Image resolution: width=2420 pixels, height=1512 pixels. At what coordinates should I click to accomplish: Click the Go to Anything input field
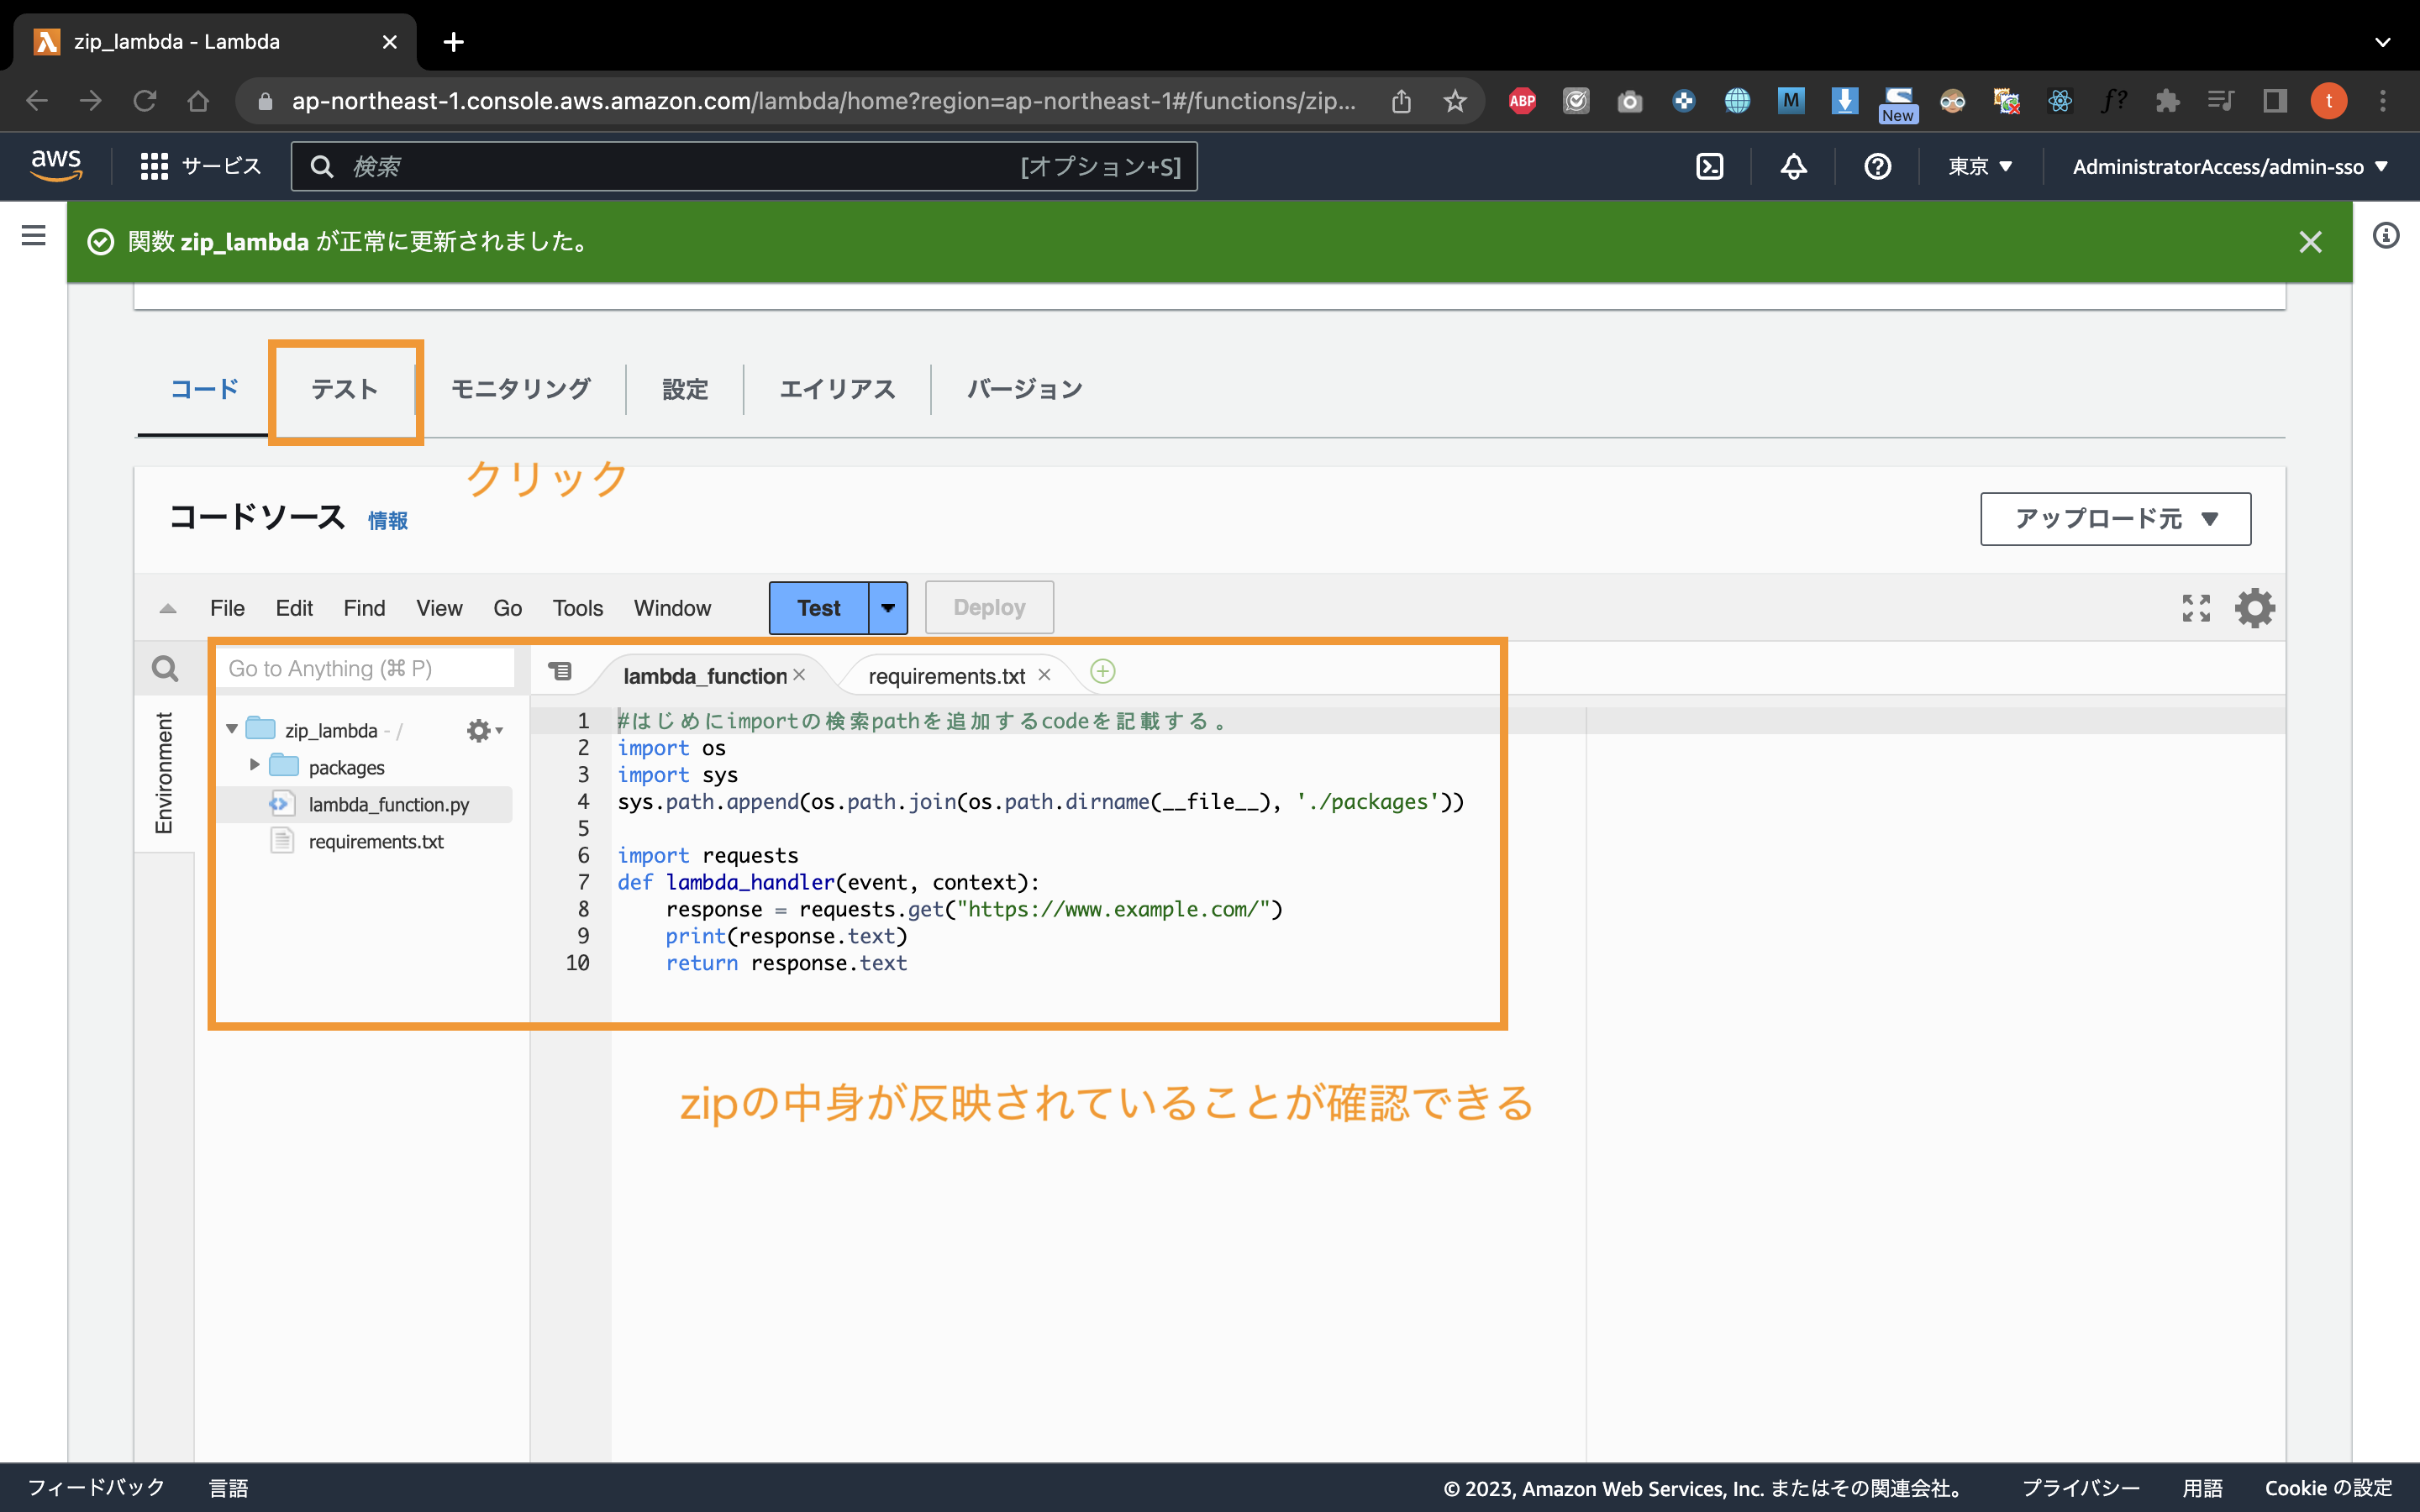point(365,668)
